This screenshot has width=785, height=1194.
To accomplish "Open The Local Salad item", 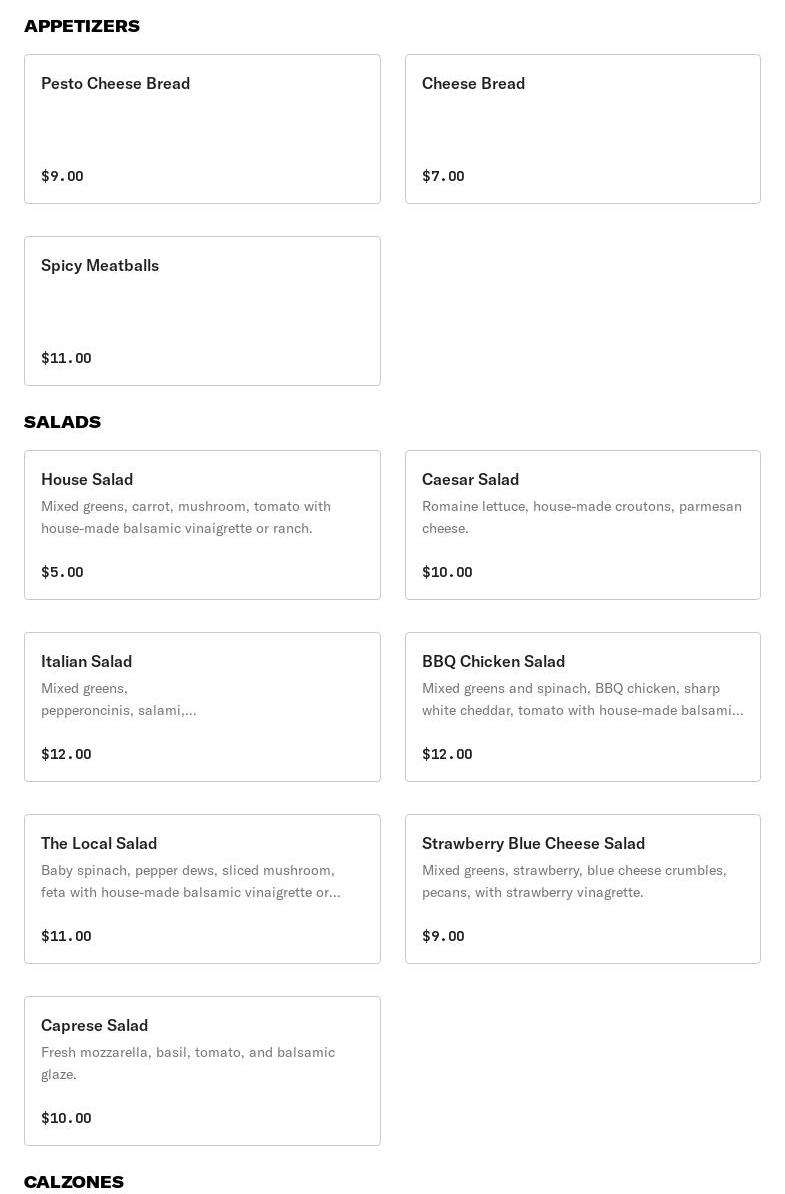I will [202, 889].
